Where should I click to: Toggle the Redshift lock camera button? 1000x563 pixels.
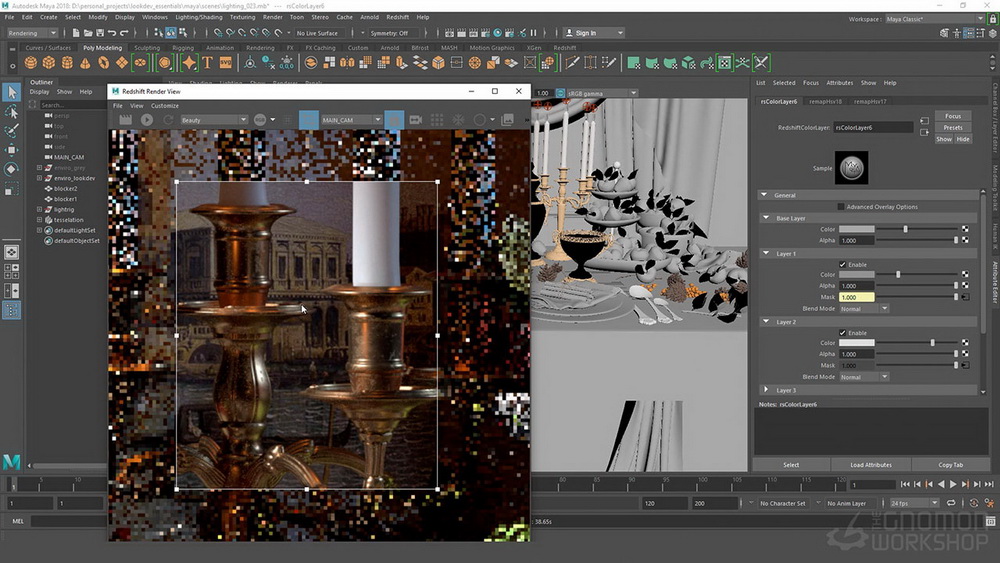394,120
